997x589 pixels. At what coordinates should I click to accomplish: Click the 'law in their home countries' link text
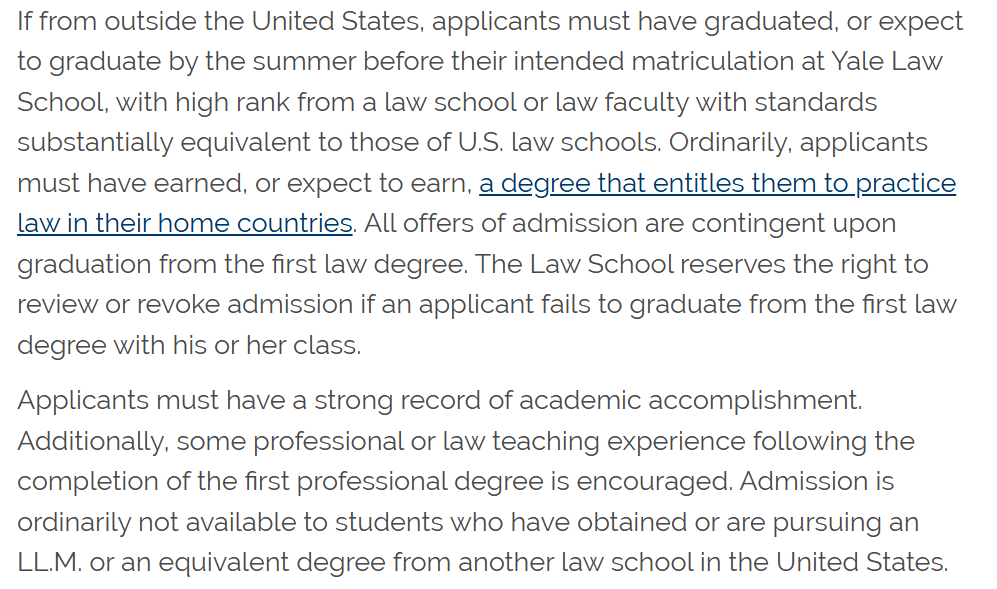(x=184, y=224)
